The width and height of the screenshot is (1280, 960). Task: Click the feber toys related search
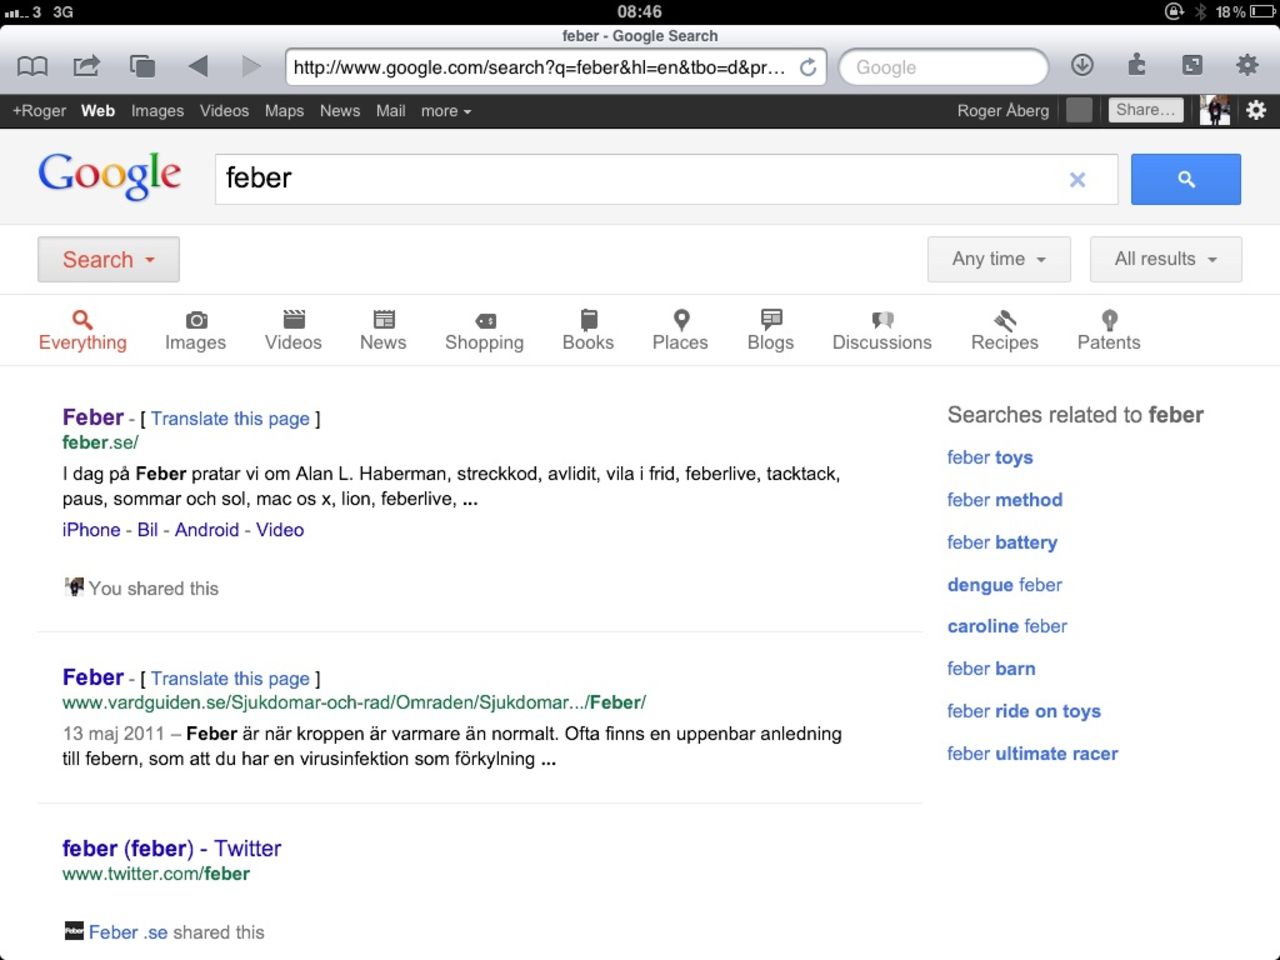989,457
